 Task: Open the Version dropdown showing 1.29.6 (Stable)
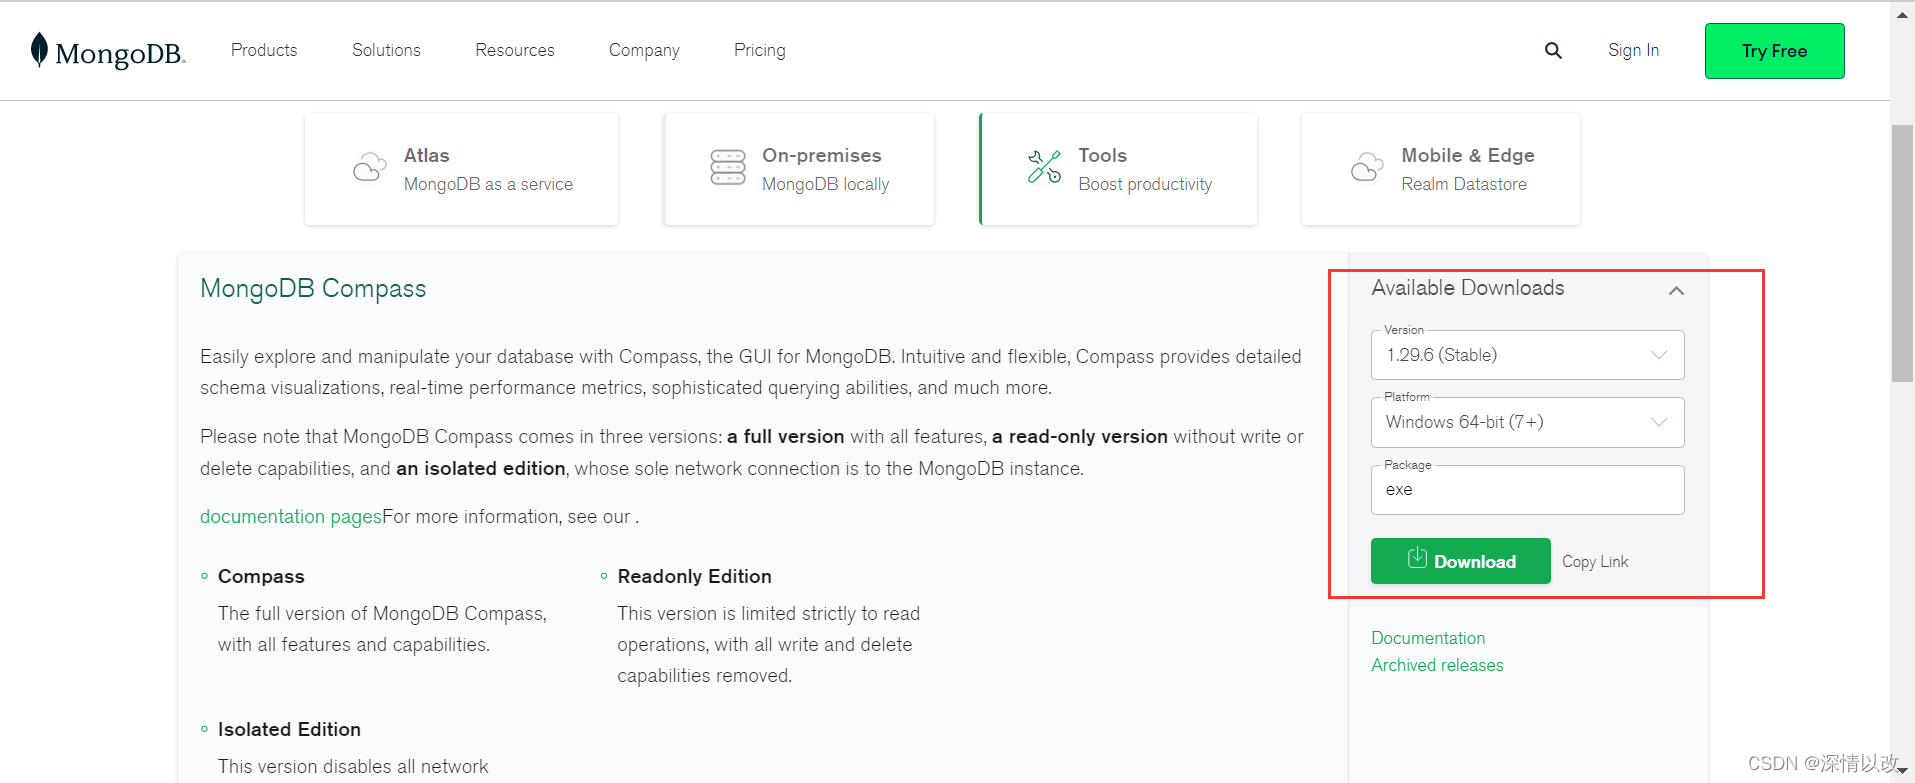(x=1527, y=355)
